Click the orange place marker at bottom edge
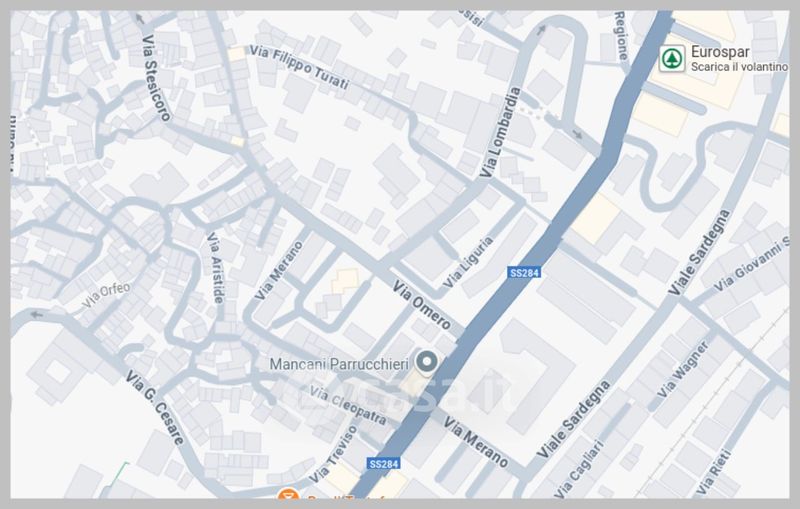 click(288, 493)
